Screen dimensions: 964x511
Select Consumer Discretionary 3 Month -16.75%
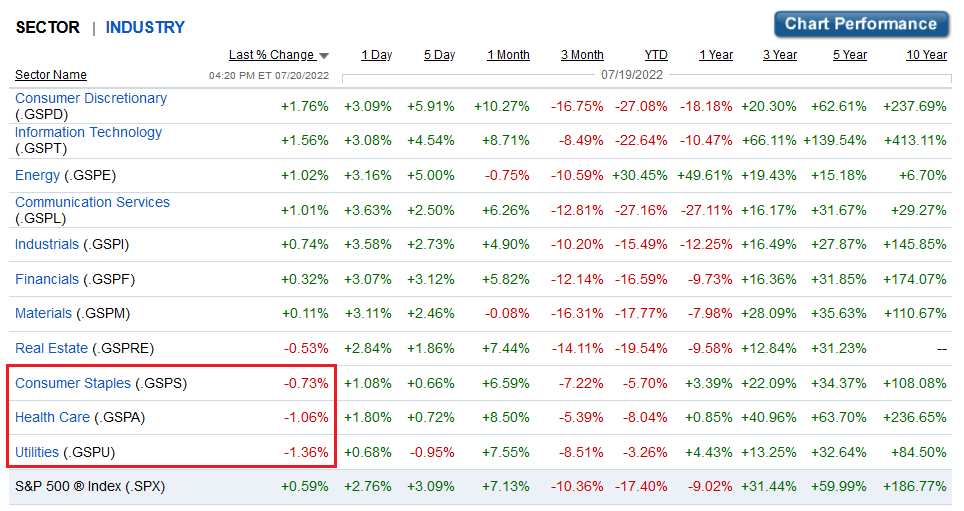pos(577,106)
